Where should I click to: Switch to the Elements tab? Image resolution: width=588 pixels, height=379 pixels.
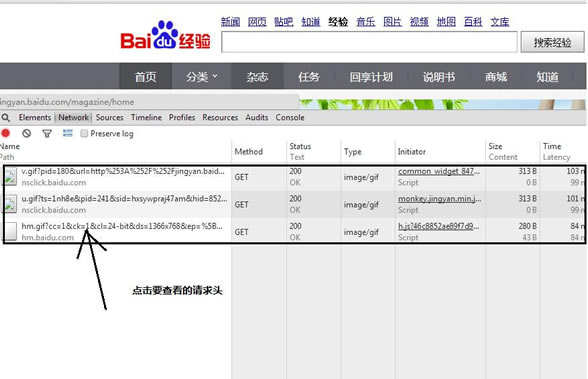[35, 118]
